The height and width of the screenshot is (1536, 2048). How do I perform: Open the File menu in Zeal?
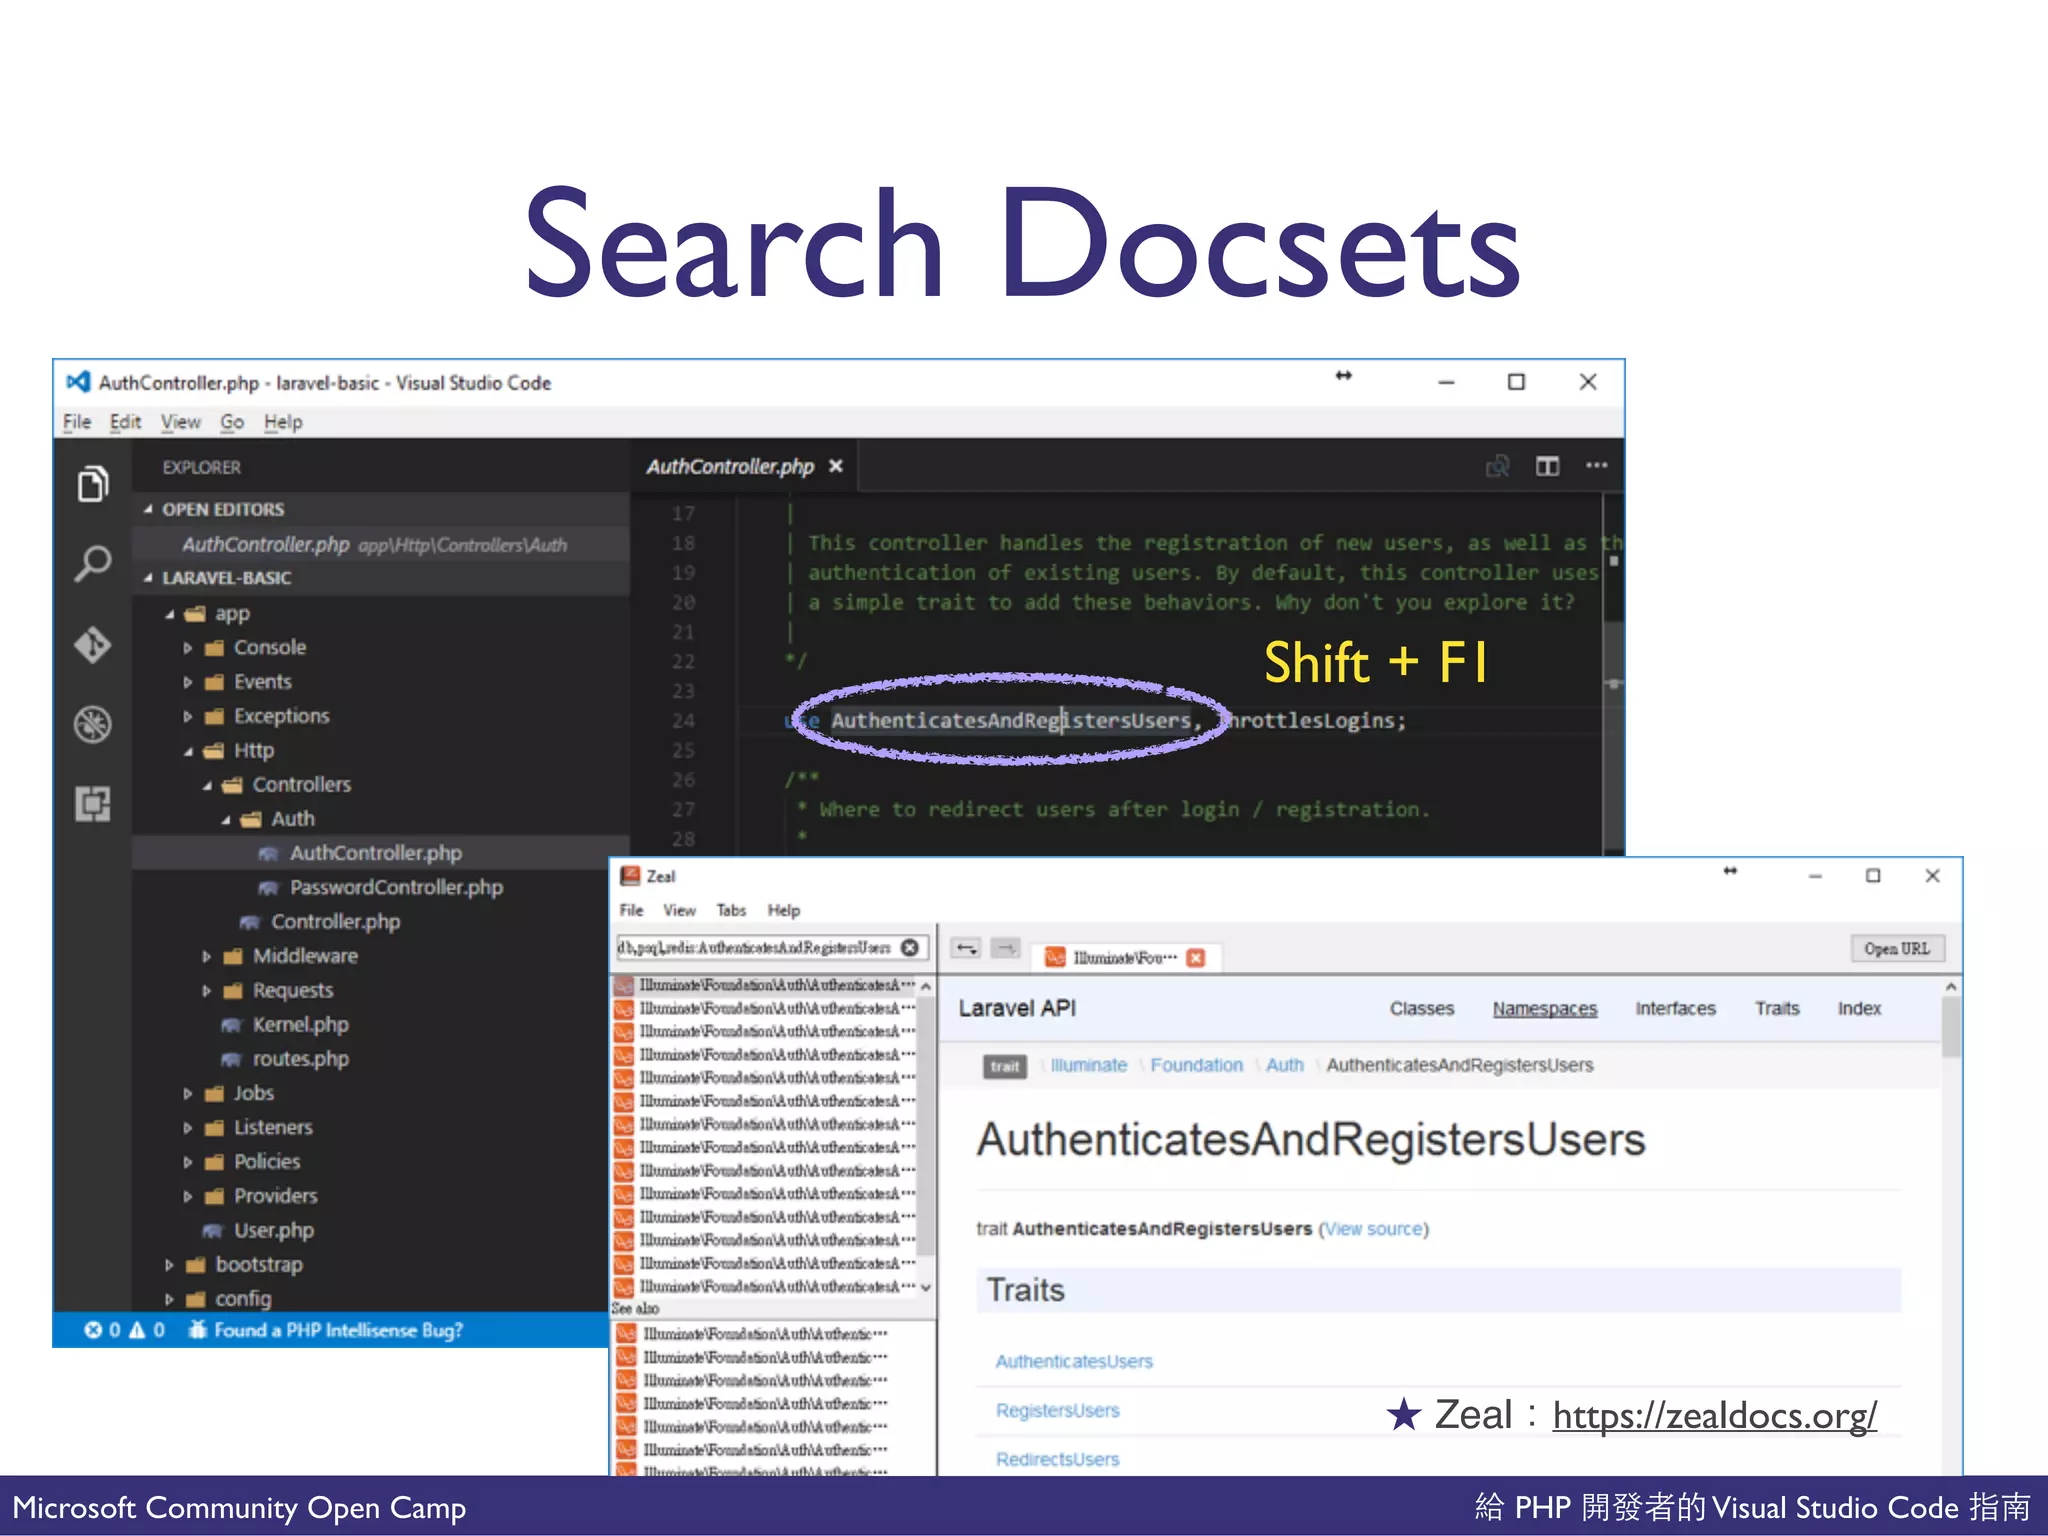pos(631,910)
